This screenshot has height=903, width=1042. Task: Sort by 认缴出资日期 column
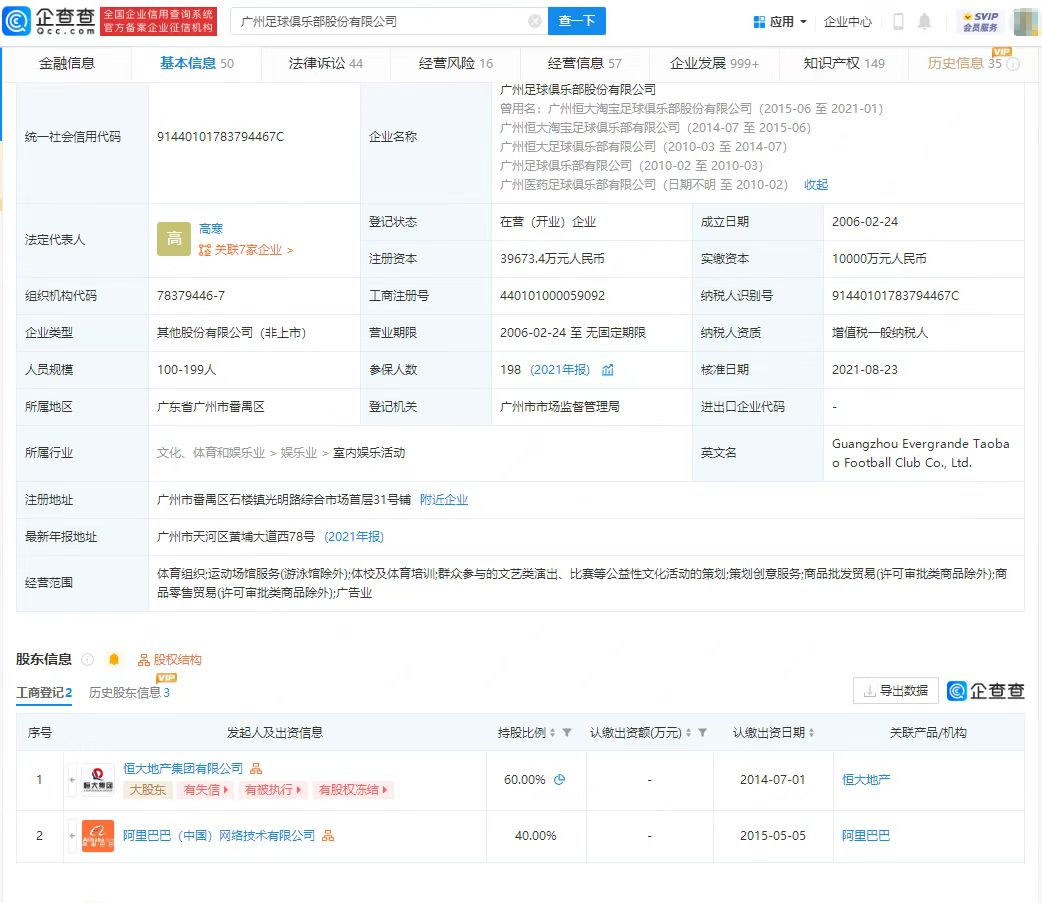click(814, 733)
